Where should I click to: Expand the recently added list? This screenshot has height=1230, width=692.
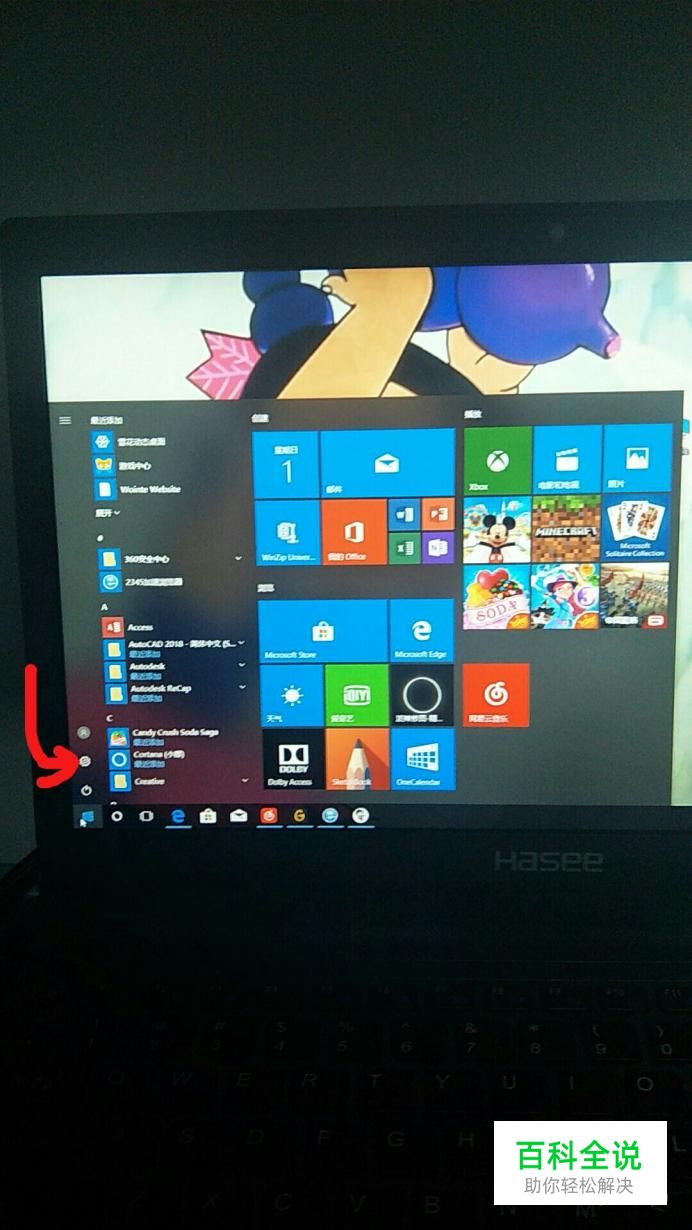(107, 513)
